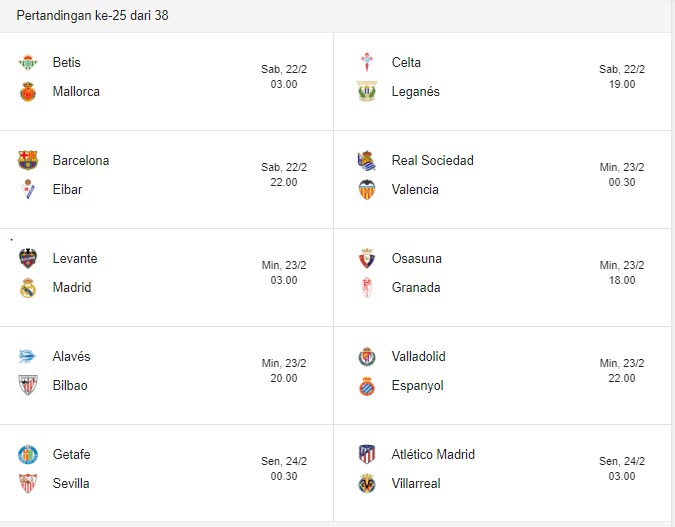Click the Real Madrid crest icon
This screenshot has width=675, height=527.
point(27,288)
